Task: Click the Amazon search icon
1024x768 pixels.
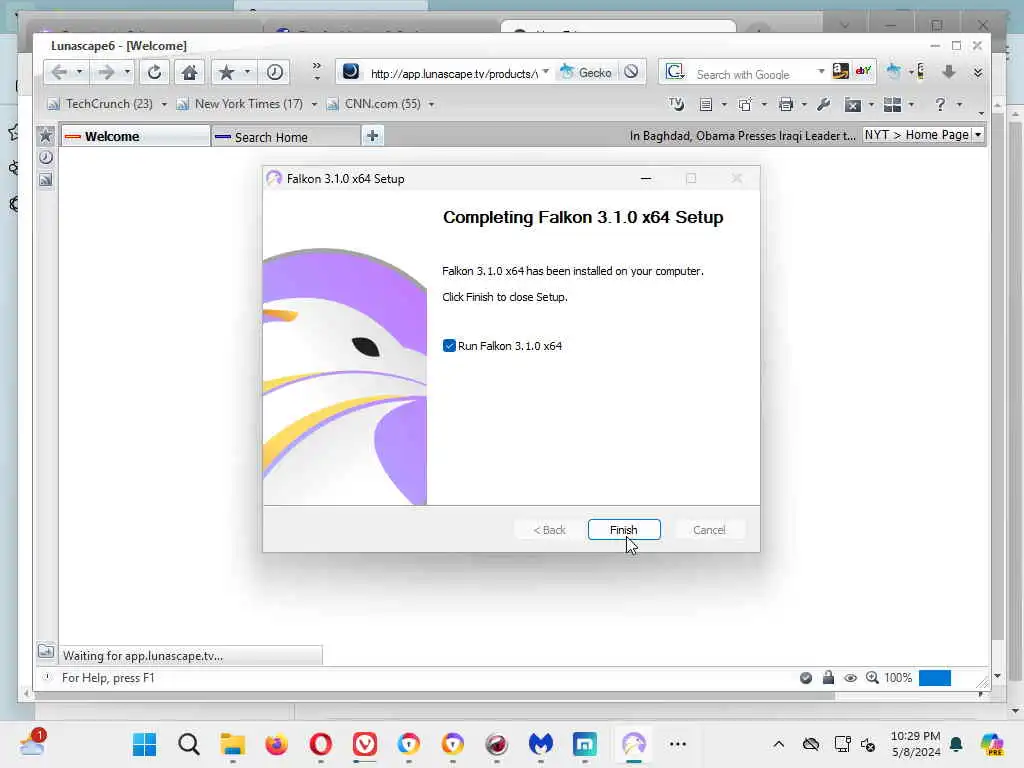Action: click(x=840, y=71)
